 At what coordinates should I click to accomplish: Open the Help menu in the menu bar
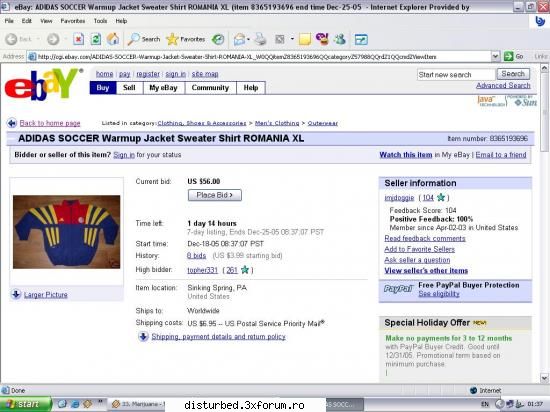coord(121,21)
